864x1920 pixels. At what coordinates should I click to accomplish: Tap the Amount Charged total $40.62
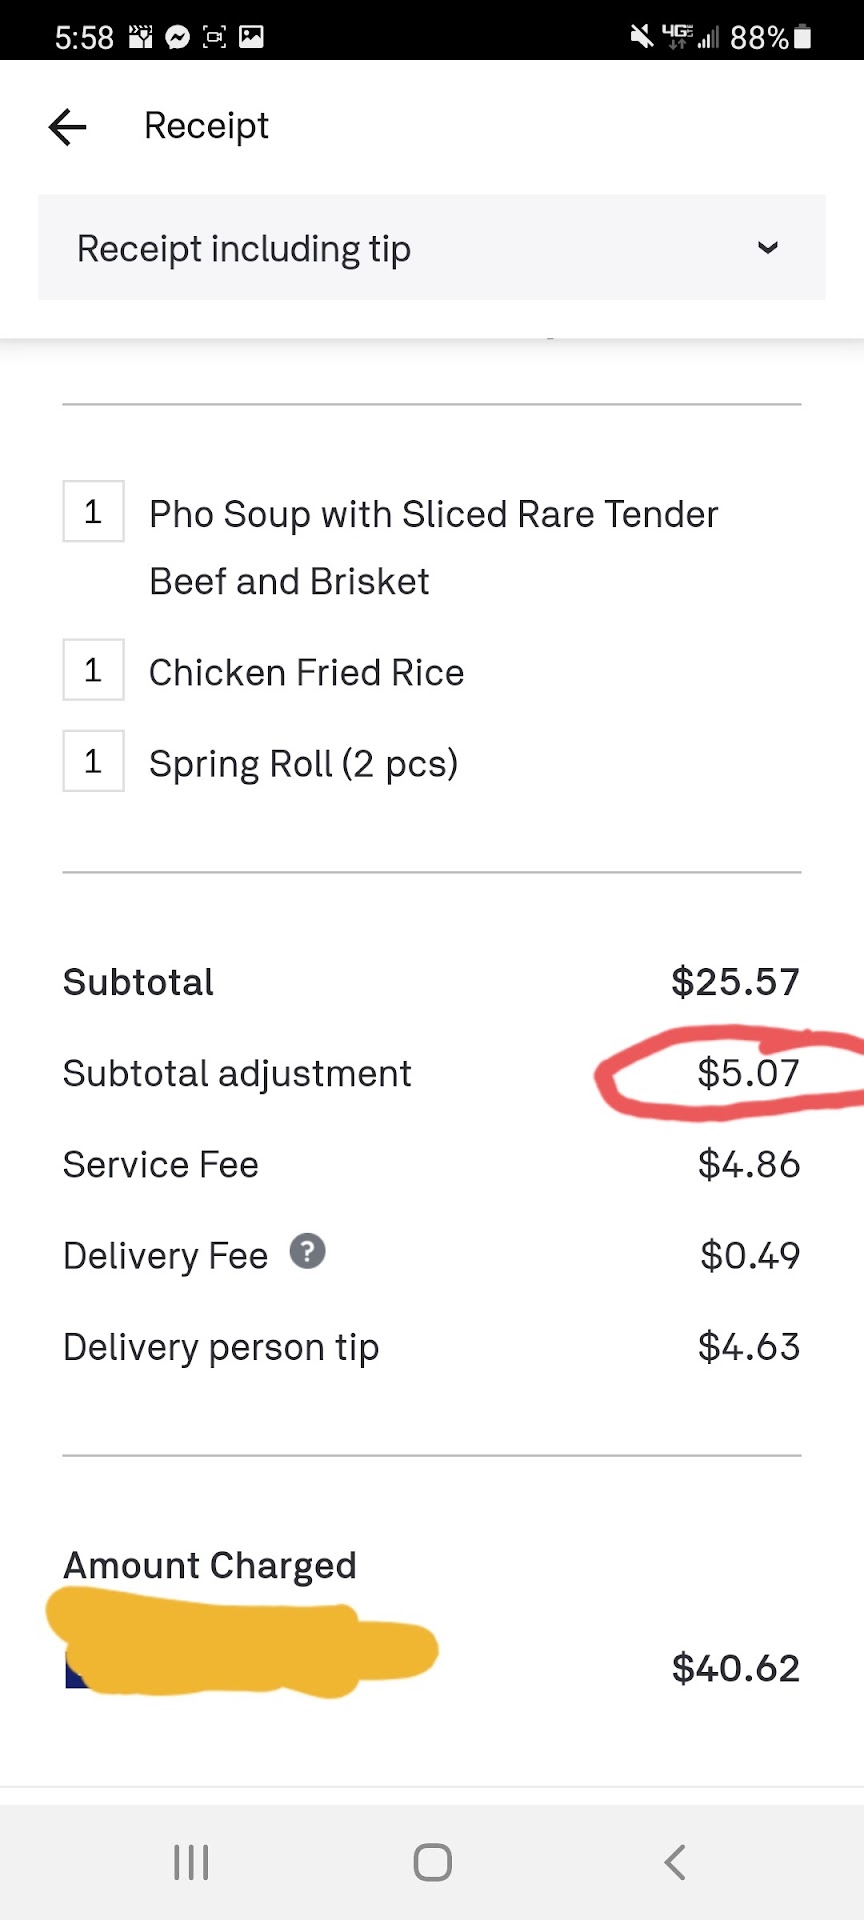[x=735, y=1668]
